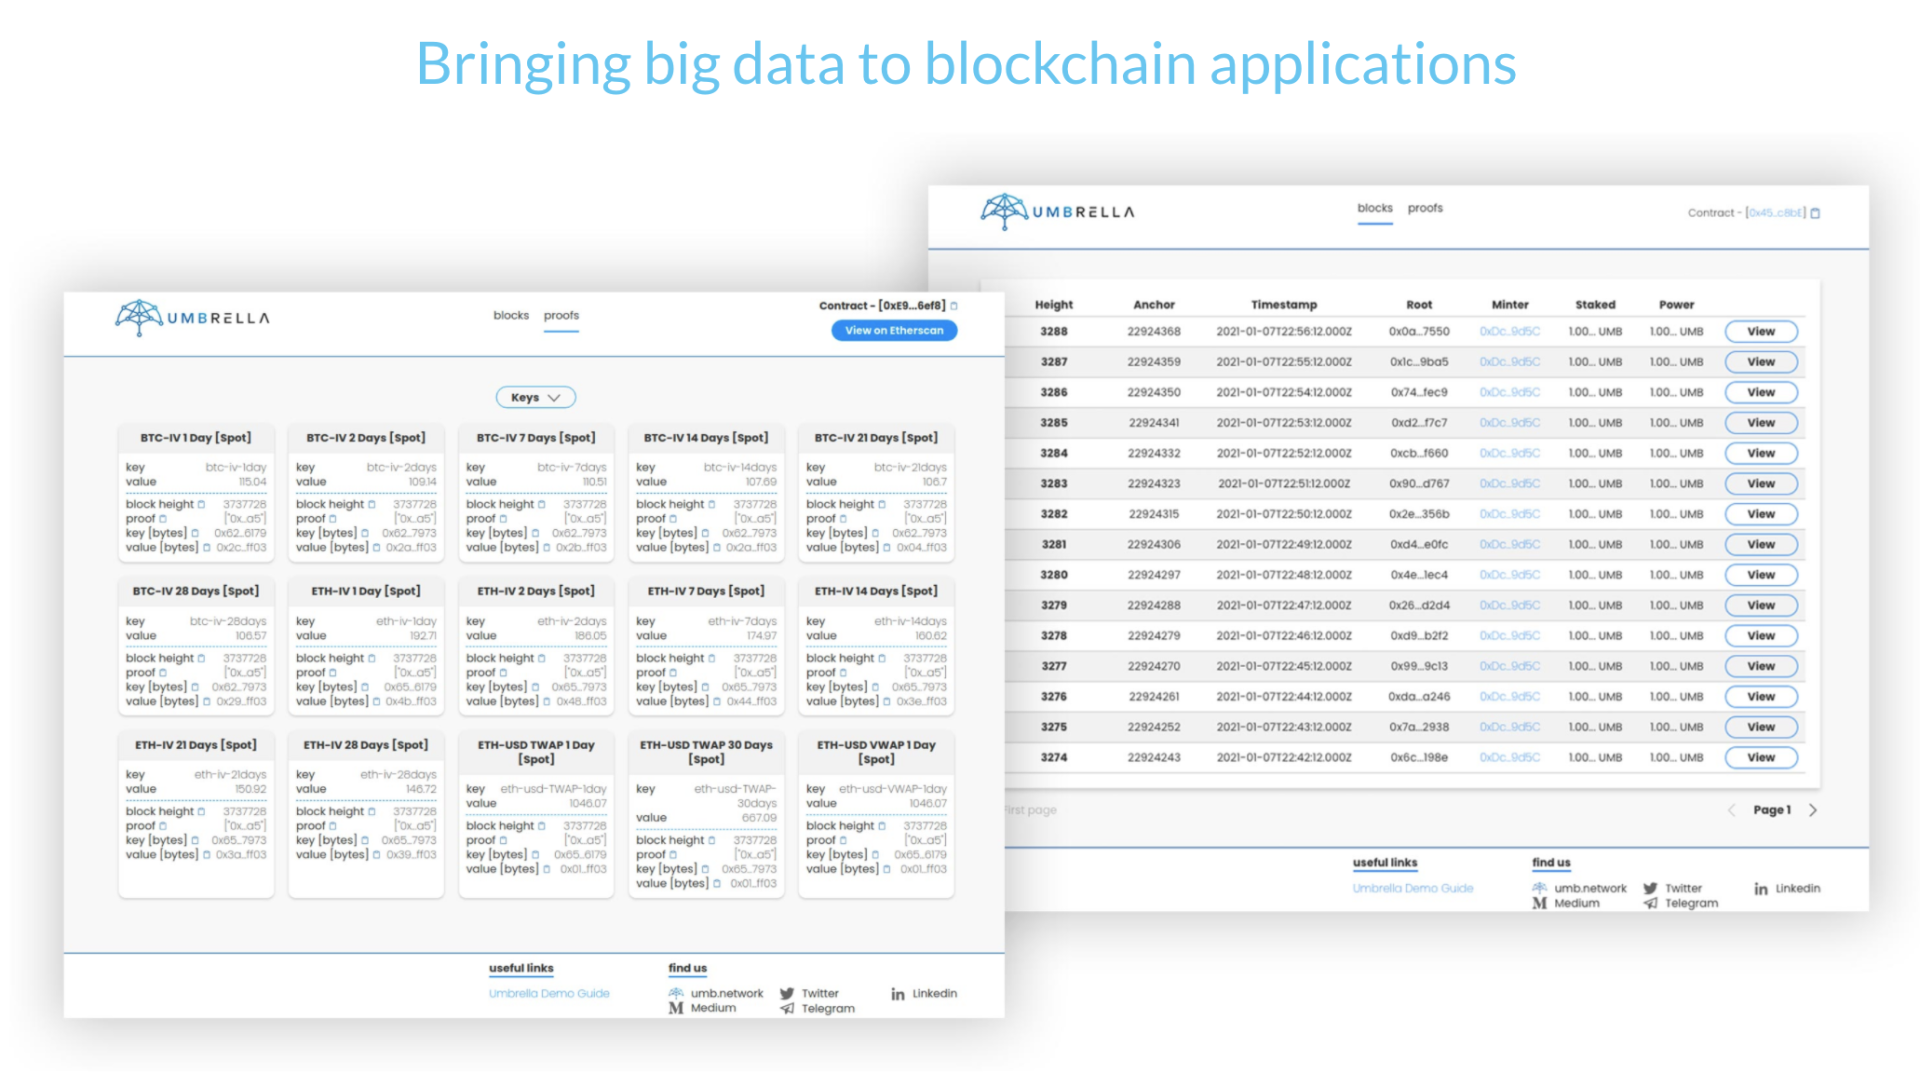Click the contract address 0x45..c8bE text
1920x1088 pixels.
pos(1776,213)
